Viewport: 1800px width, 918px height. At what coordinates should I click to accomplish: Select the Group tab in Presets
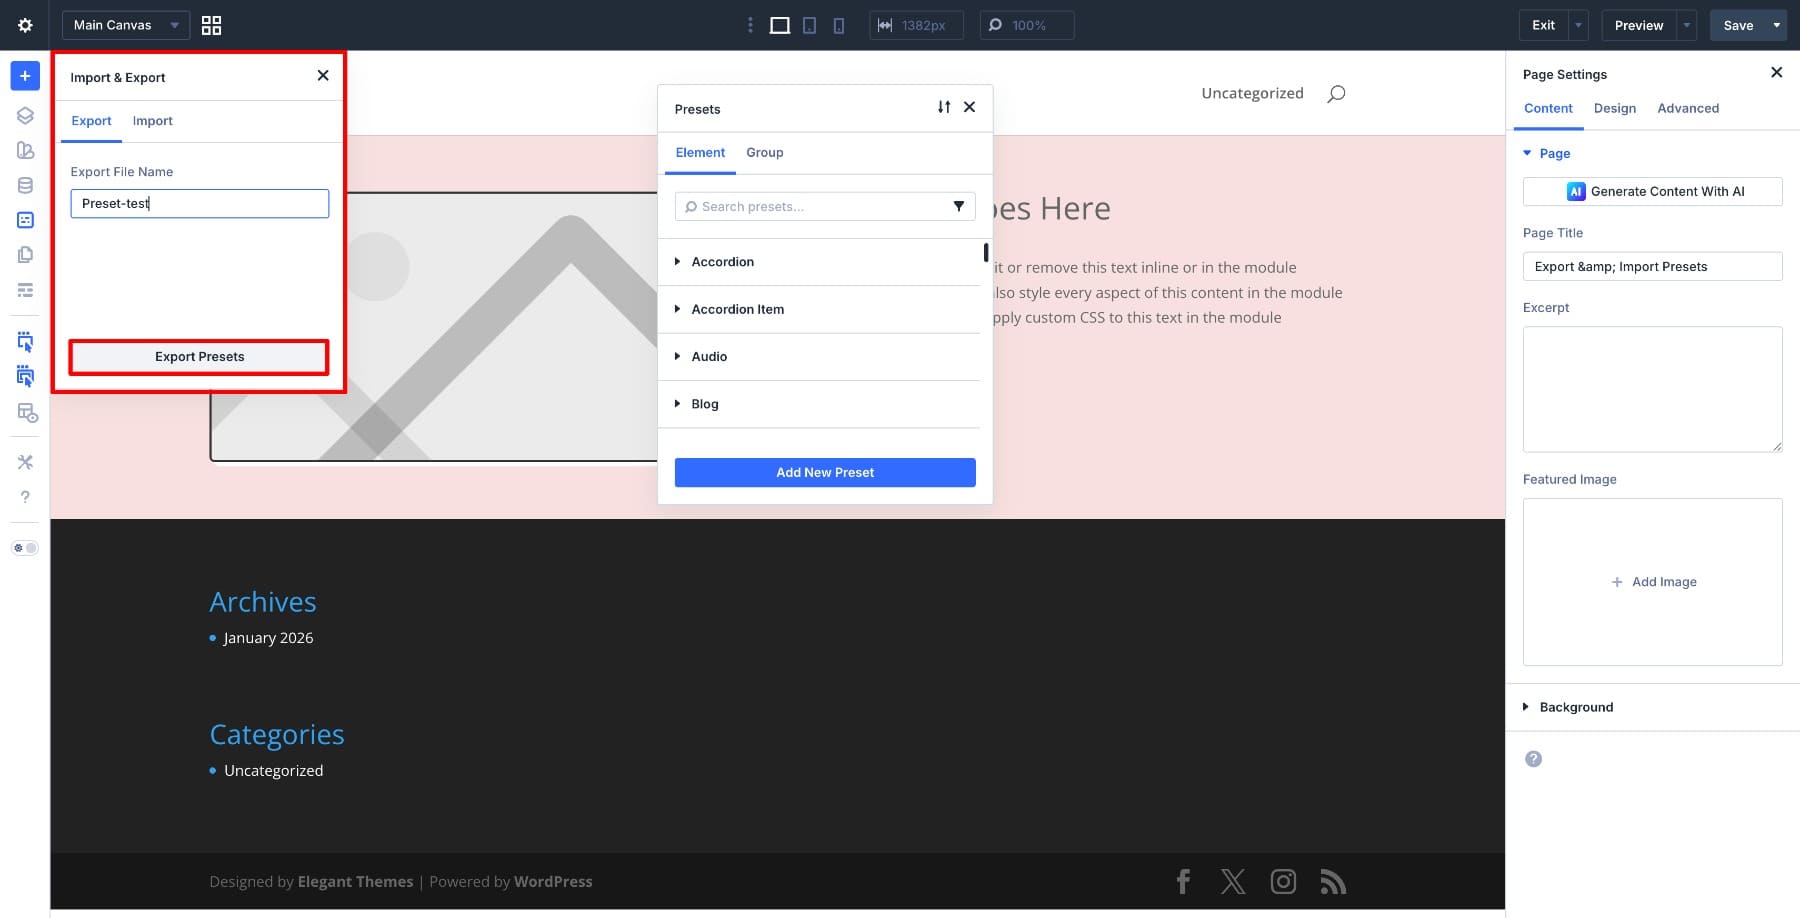(764, 153)
